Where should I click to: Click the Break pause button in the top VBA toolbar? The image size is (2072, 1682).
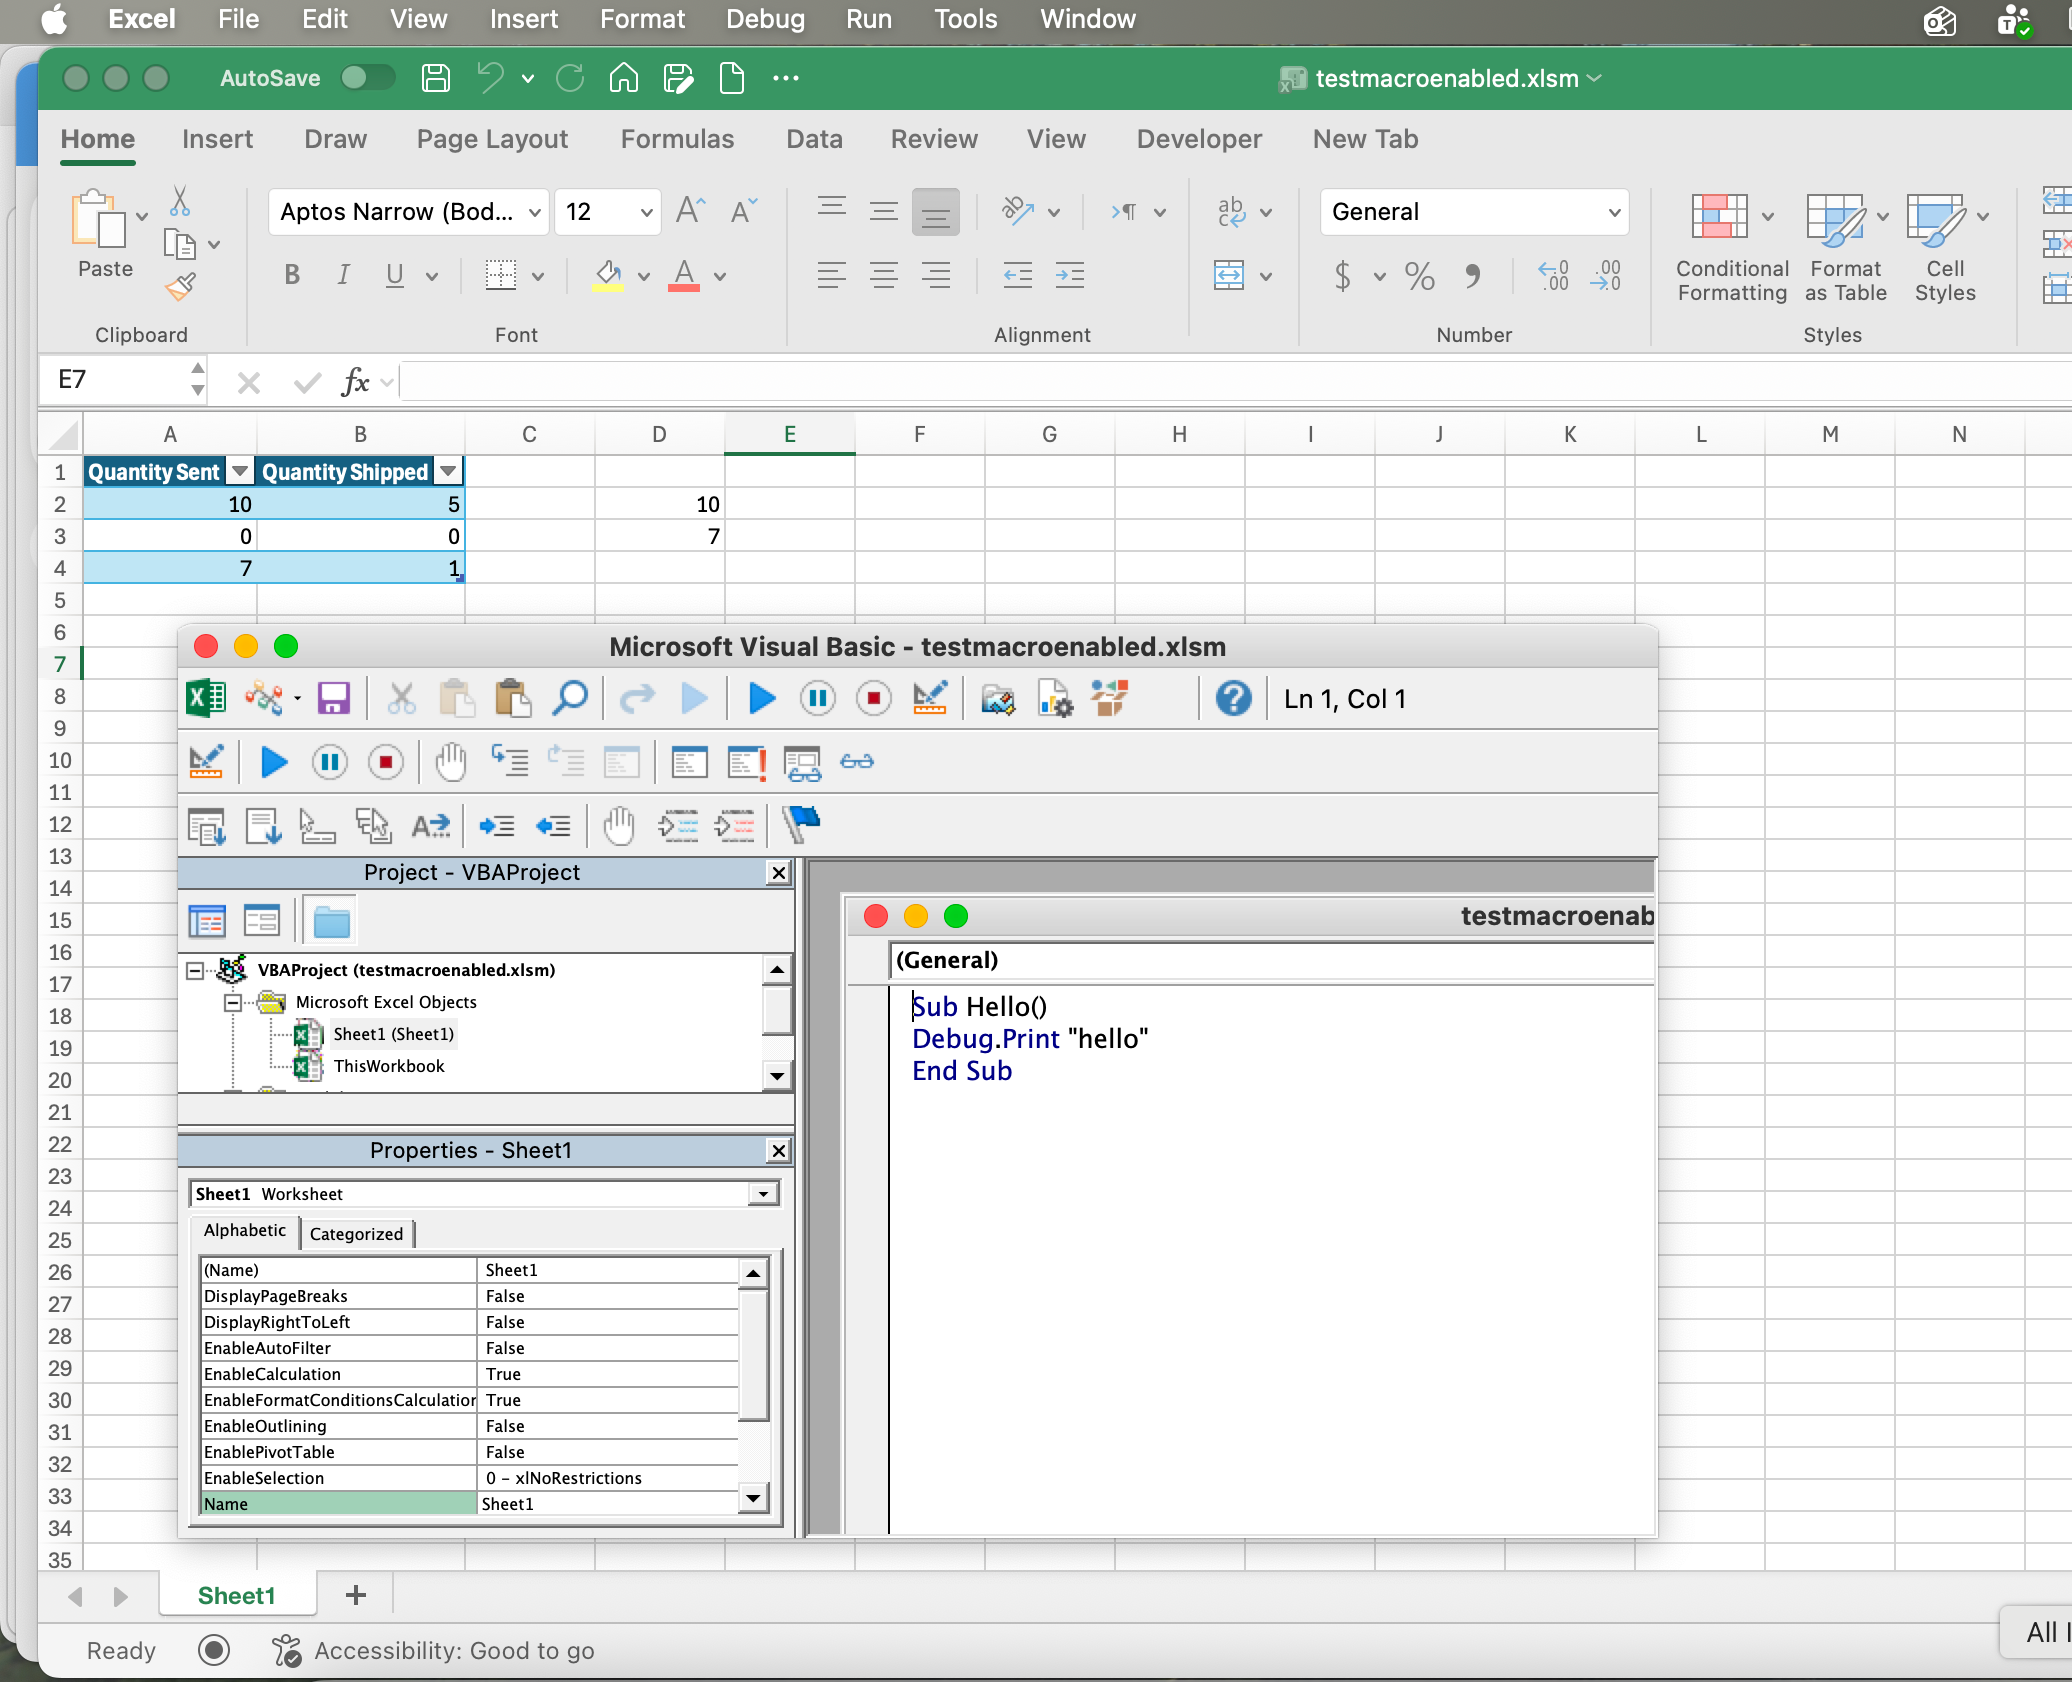point(817,698)
